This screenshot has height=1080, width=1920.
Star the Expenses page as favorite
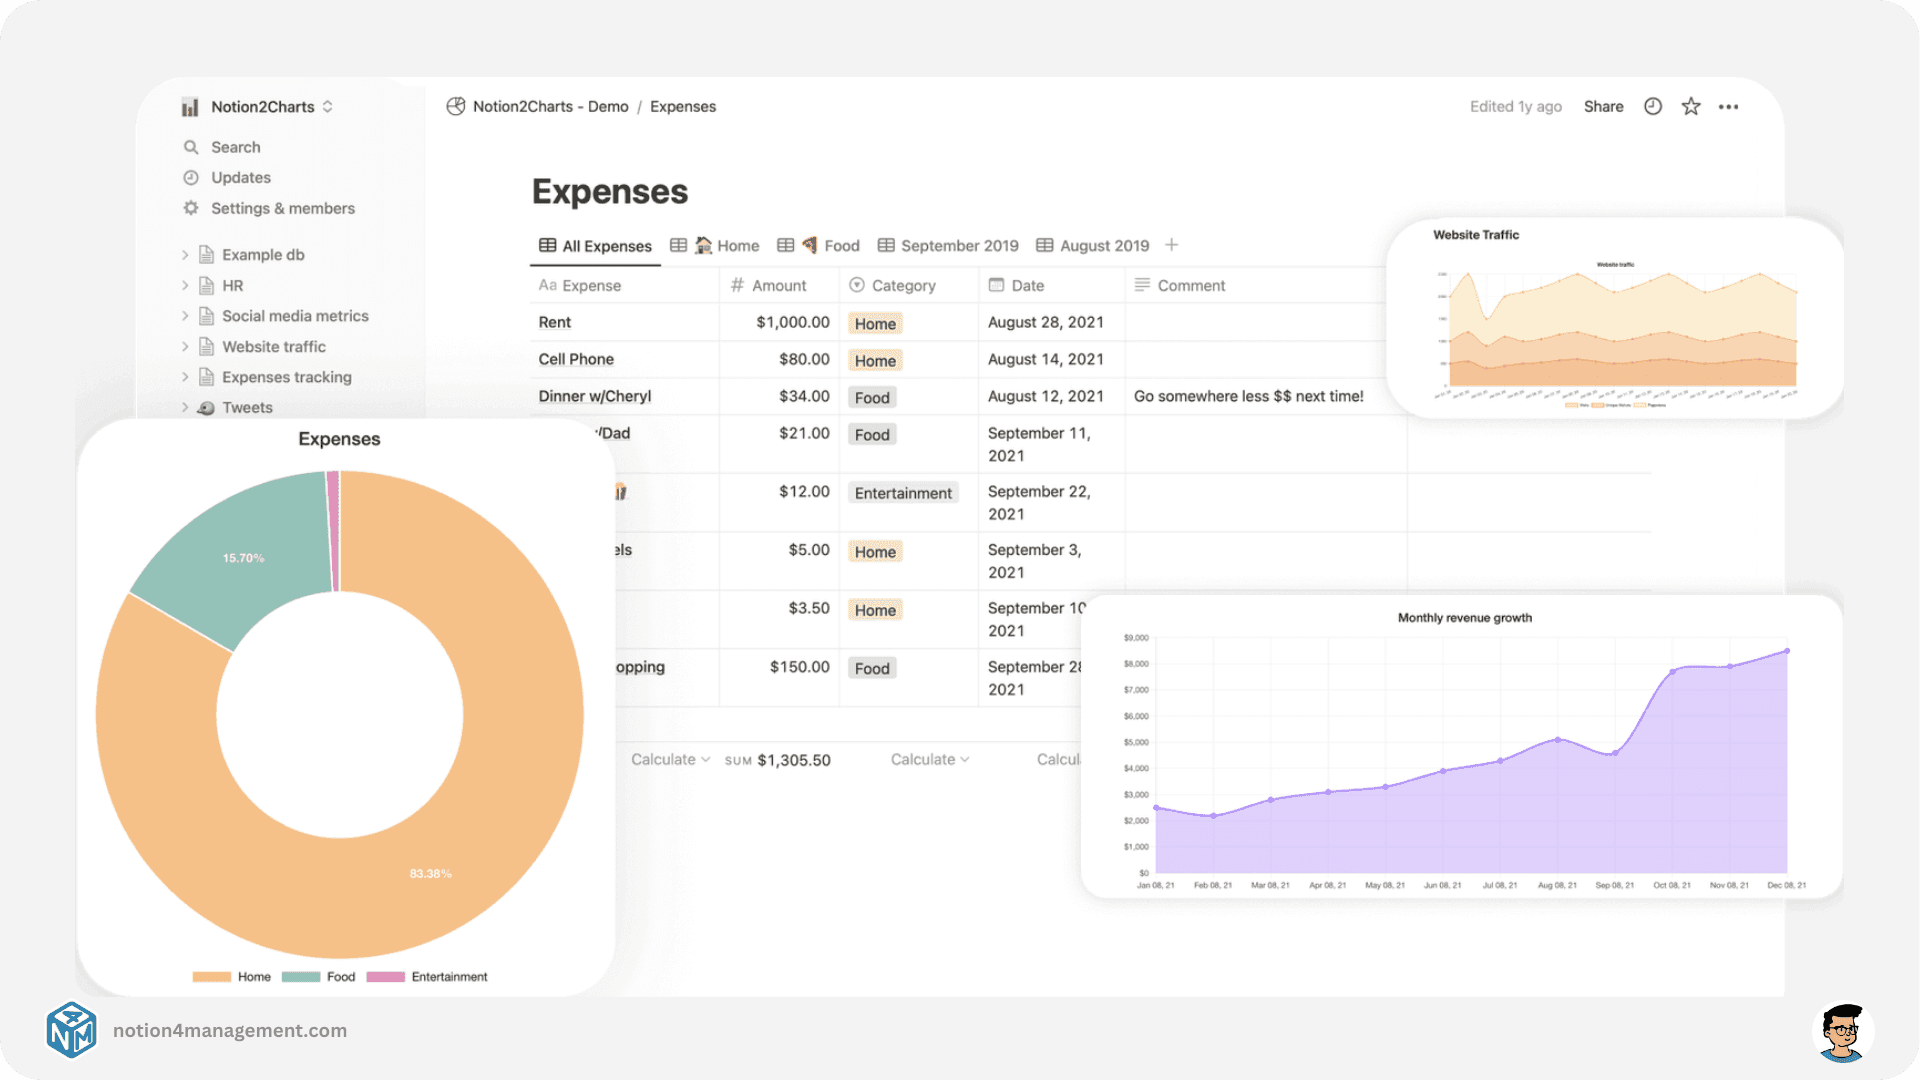tap(1690, 106)
